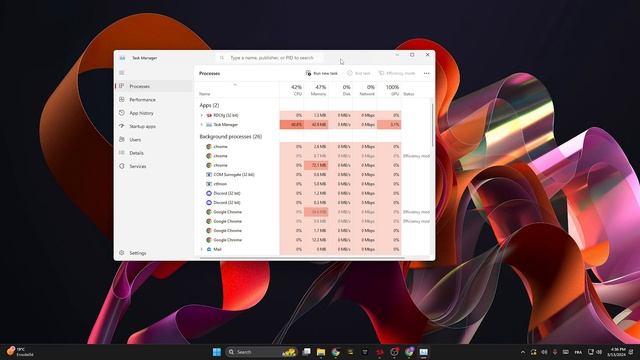Select the RDCfg (32 bit) app icon
Viewport: 640px width, 360px height.
click(209, 116)
